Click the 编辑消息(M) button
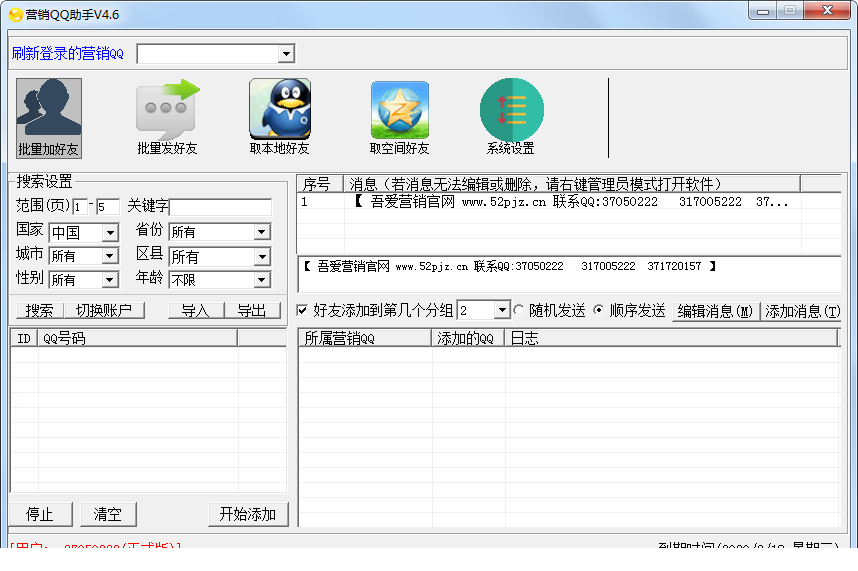Image resolution: width=858 pixels, height=571 pixels. [715, 311]
